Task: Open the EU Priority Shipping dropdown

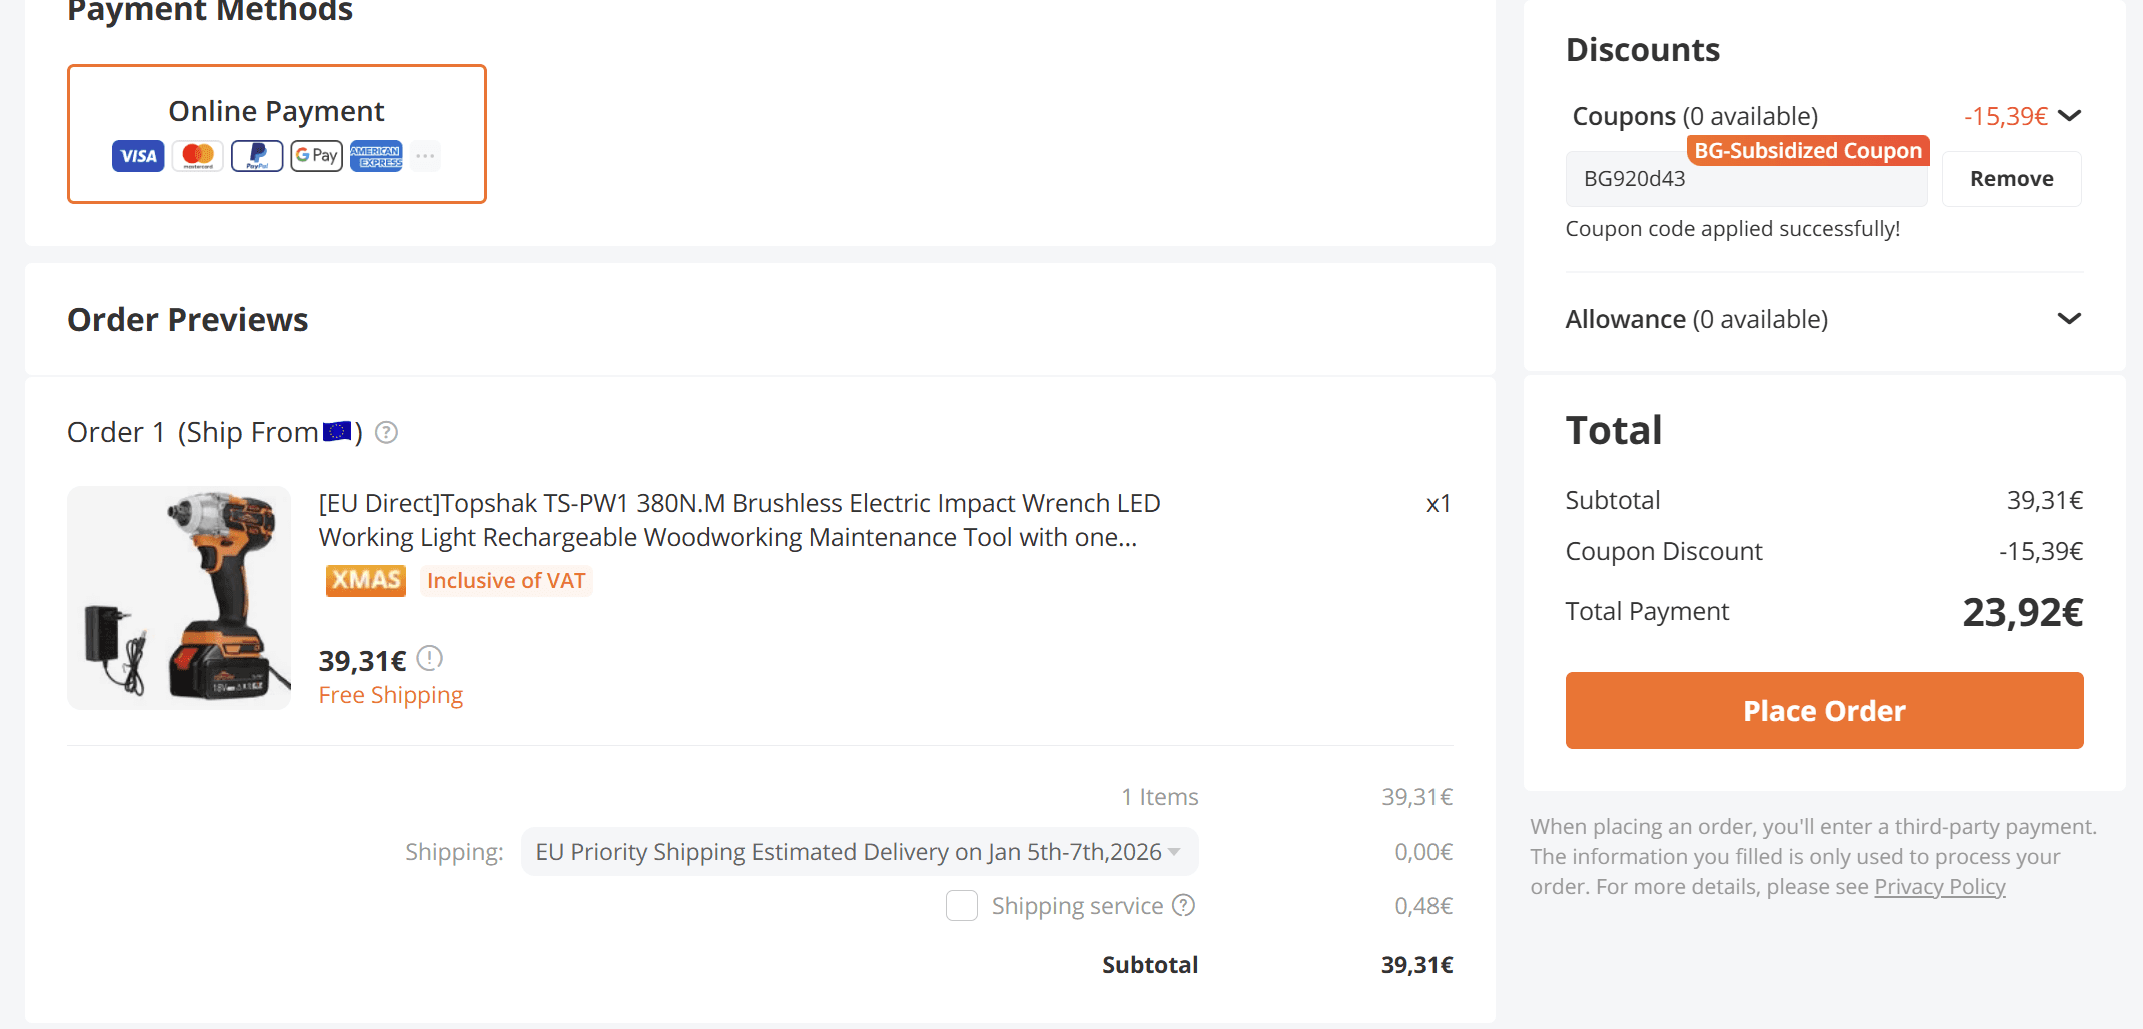Action: pyautogui.click(x=860, y=852)
